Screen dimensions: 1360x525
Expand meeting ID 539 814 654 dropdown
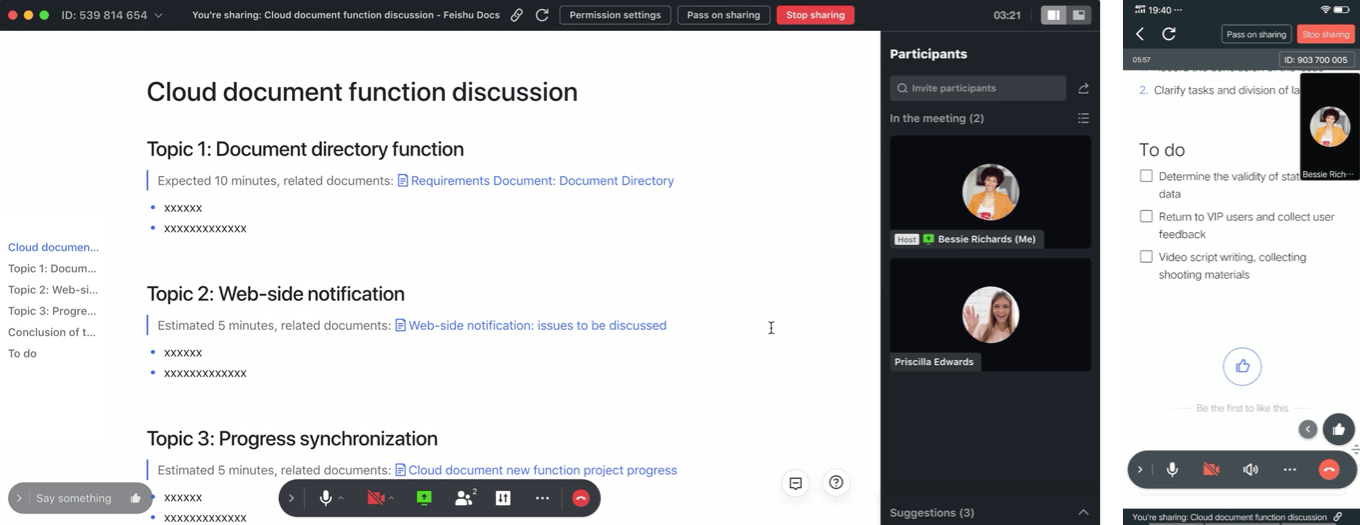(x=158, y=16)
